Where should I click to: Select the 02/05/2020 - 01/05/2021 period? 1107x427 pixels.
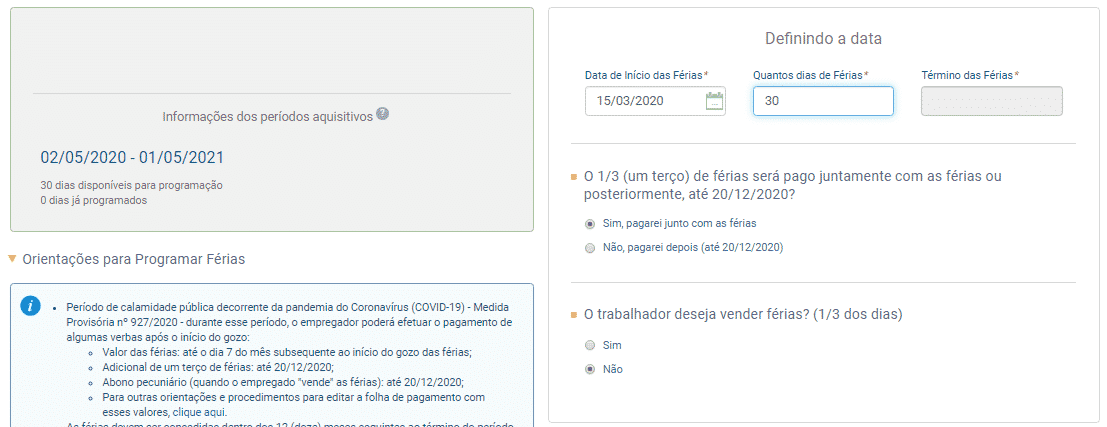[132, 158]
